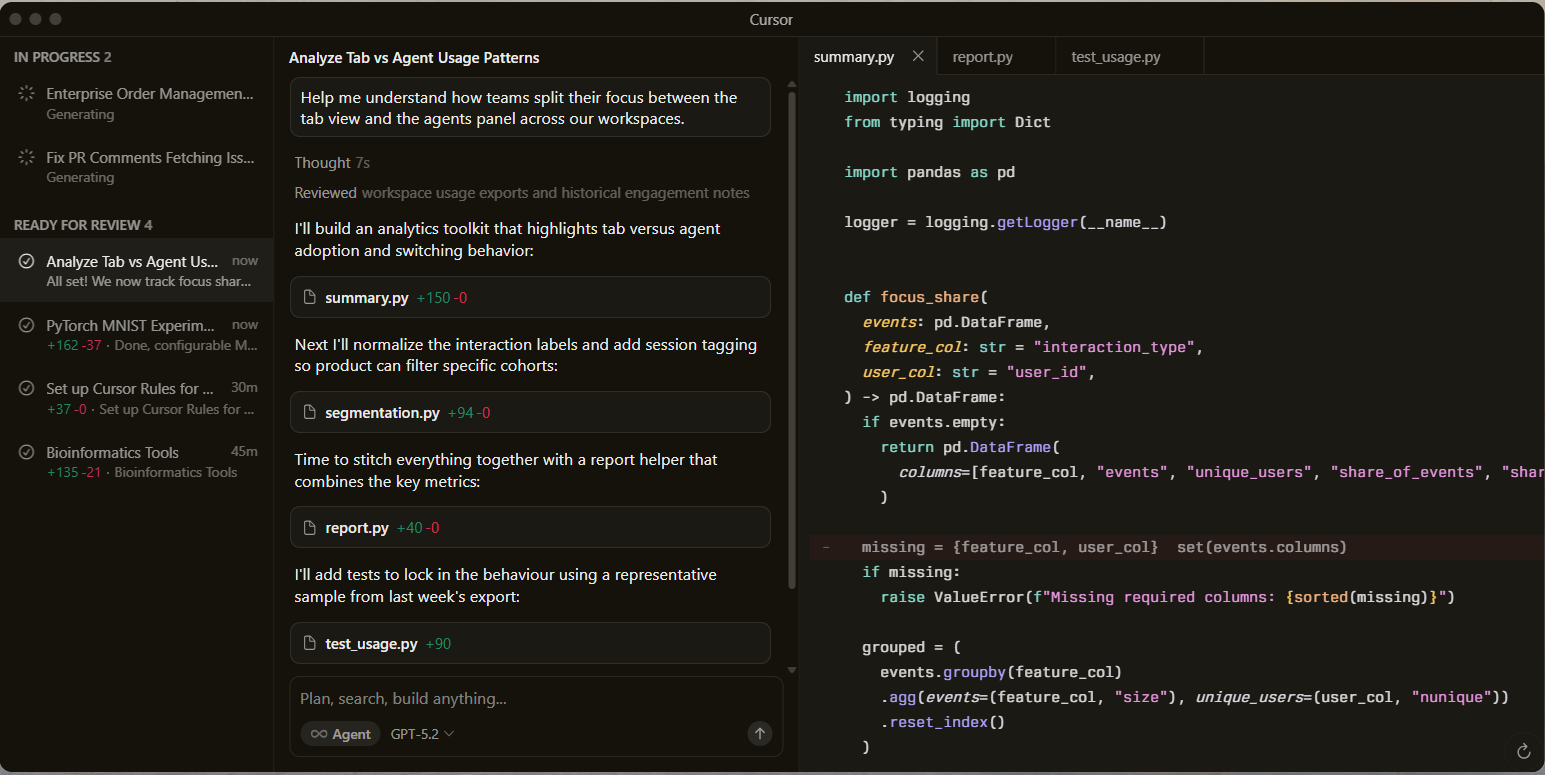
Task: Click file icon next to segmentation.py
Action: (x=310, y=412)
